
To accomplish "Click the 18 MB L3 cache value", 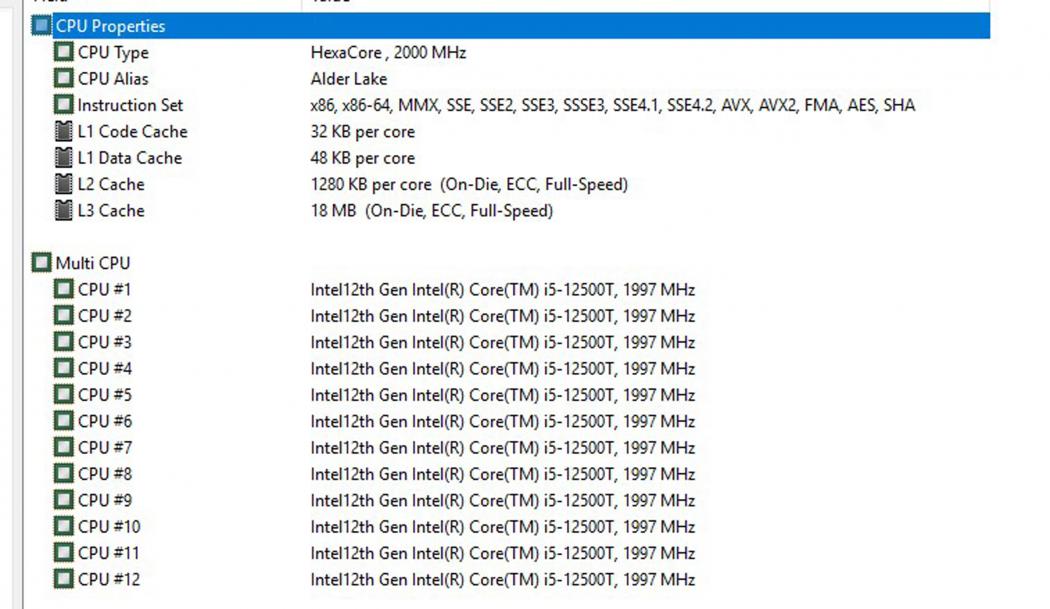I will click(x=431, y=210).
